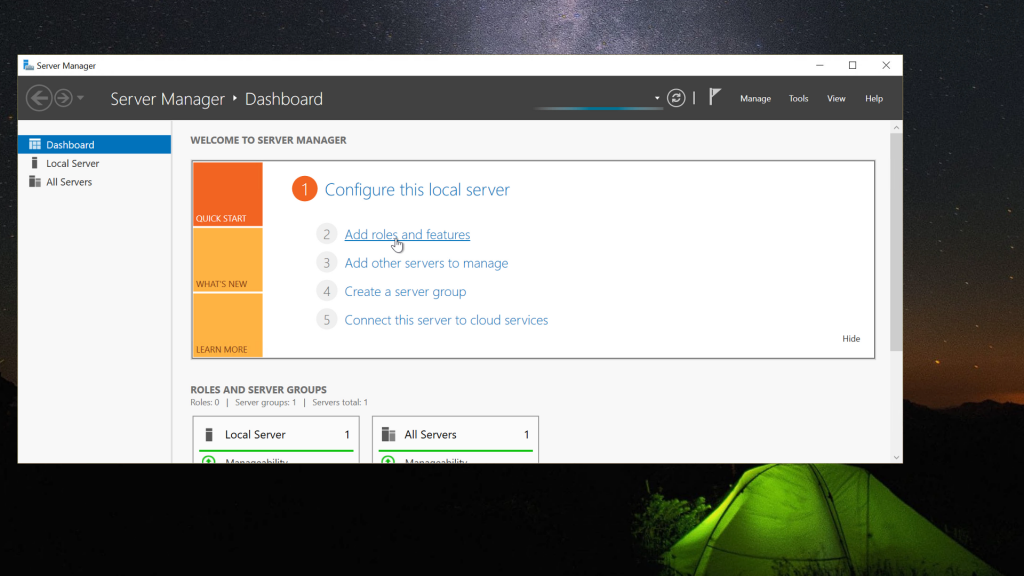Click the Server Manager title bar icon

click(28, 65)
